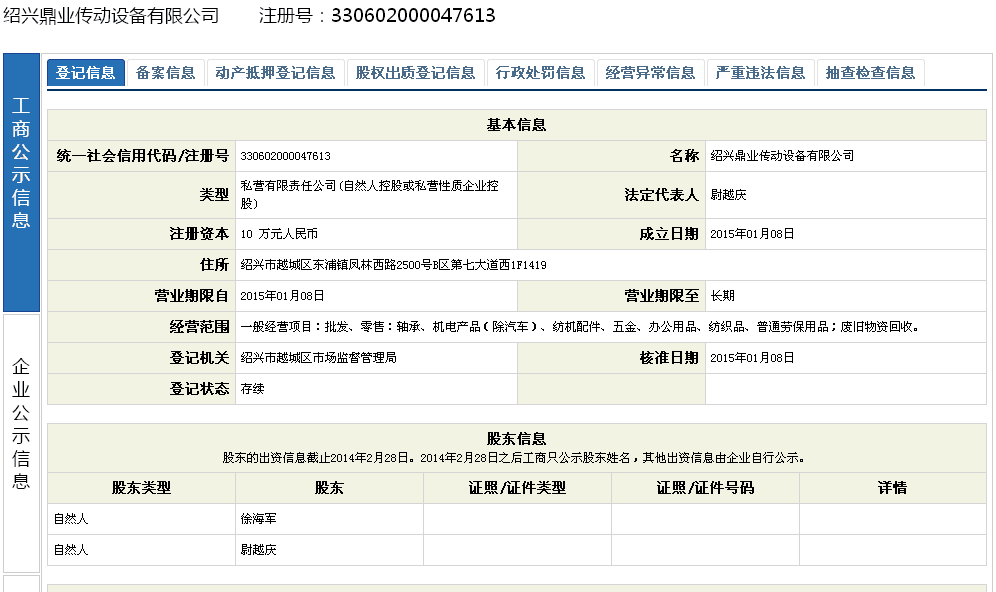Image resolution: width=996 pixels, height=592 pixels.
Task: Open the 股权出质登记信息 tab
Action: point(415,73)
